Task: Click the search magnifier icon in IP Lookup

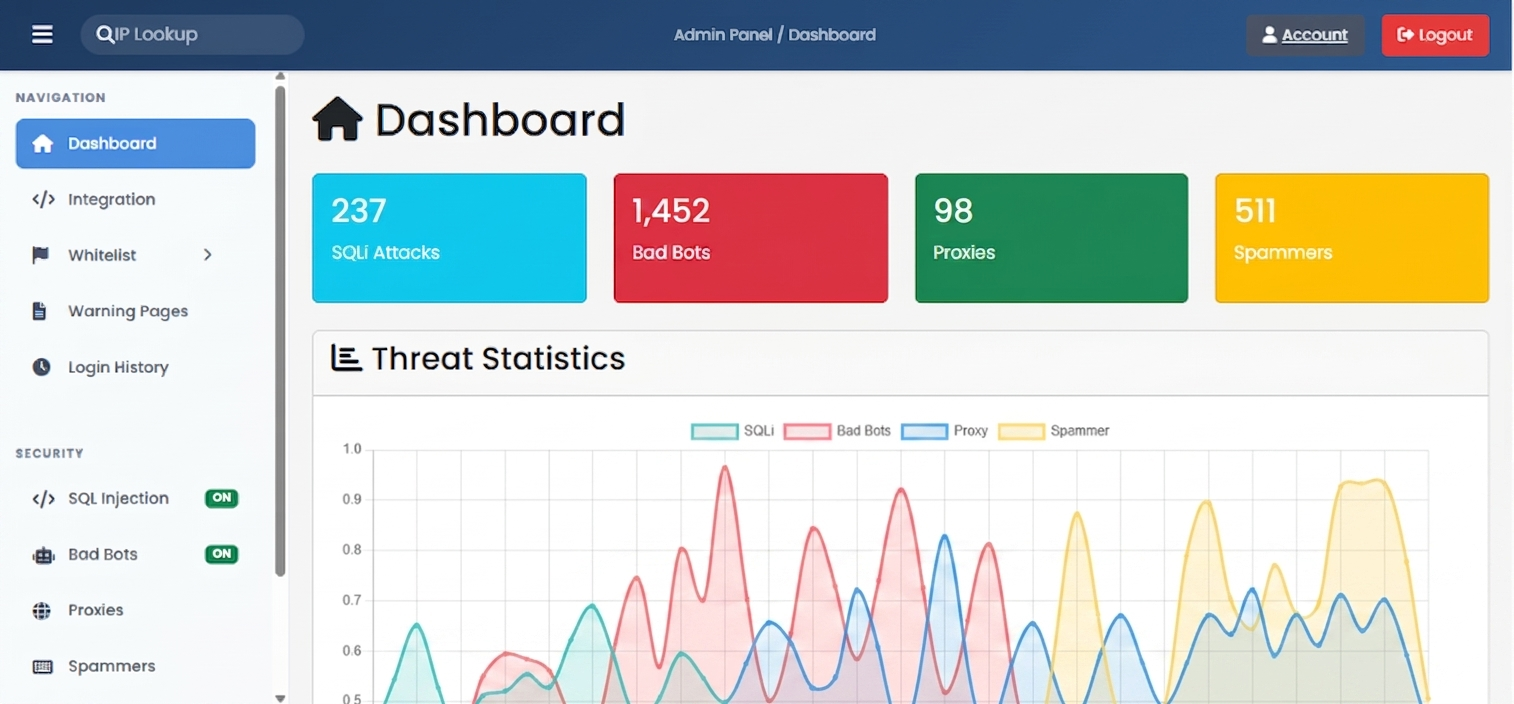Action: [x=105, y=35]
